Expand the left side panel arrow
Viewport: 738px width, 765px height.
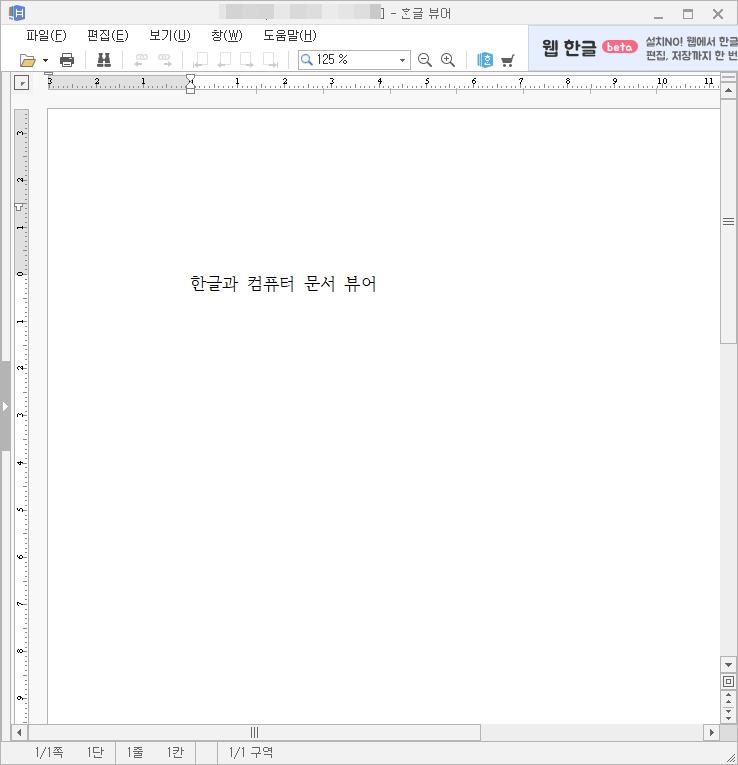[x=5, y=406]
